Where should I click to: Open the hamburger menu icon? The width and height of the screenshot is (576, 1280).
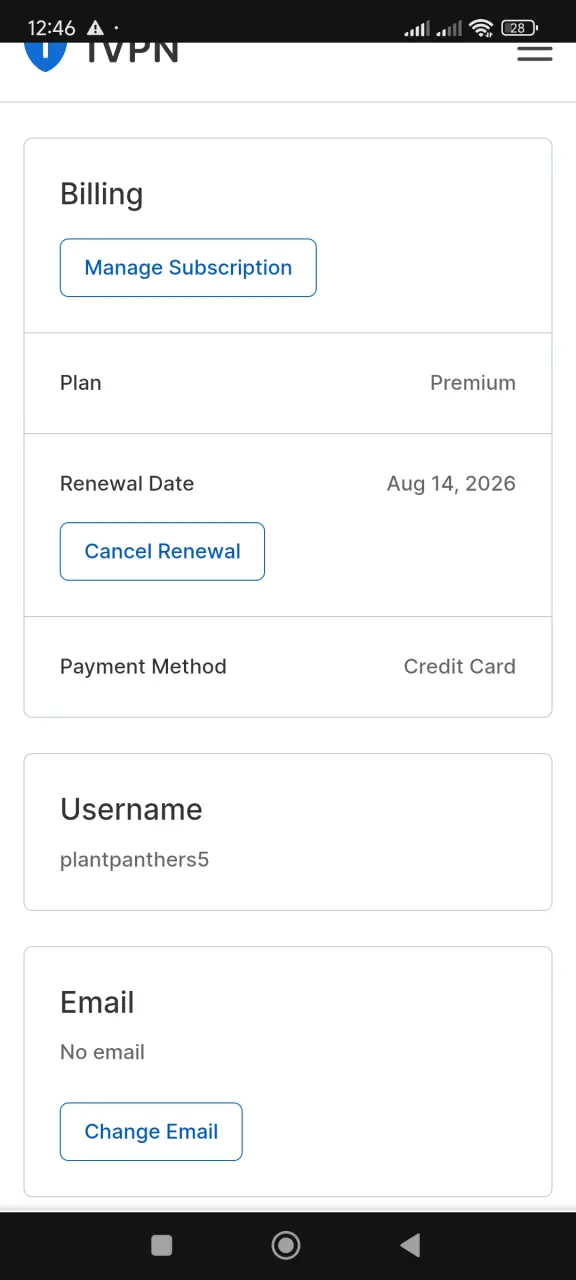click(x=535, y=53)
